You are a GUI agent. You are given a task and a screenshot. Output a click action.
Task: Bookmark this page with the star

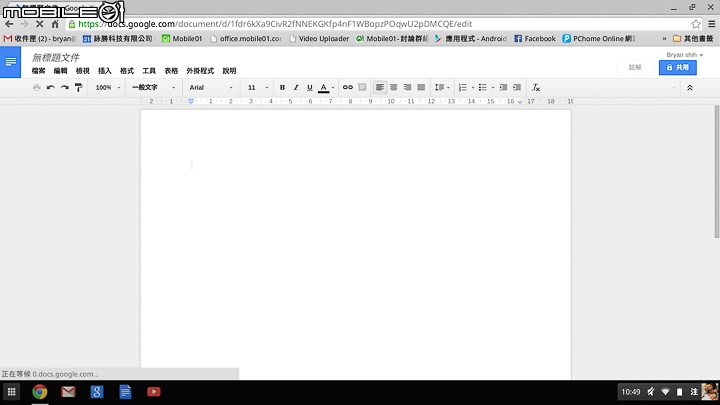[696, 24]
